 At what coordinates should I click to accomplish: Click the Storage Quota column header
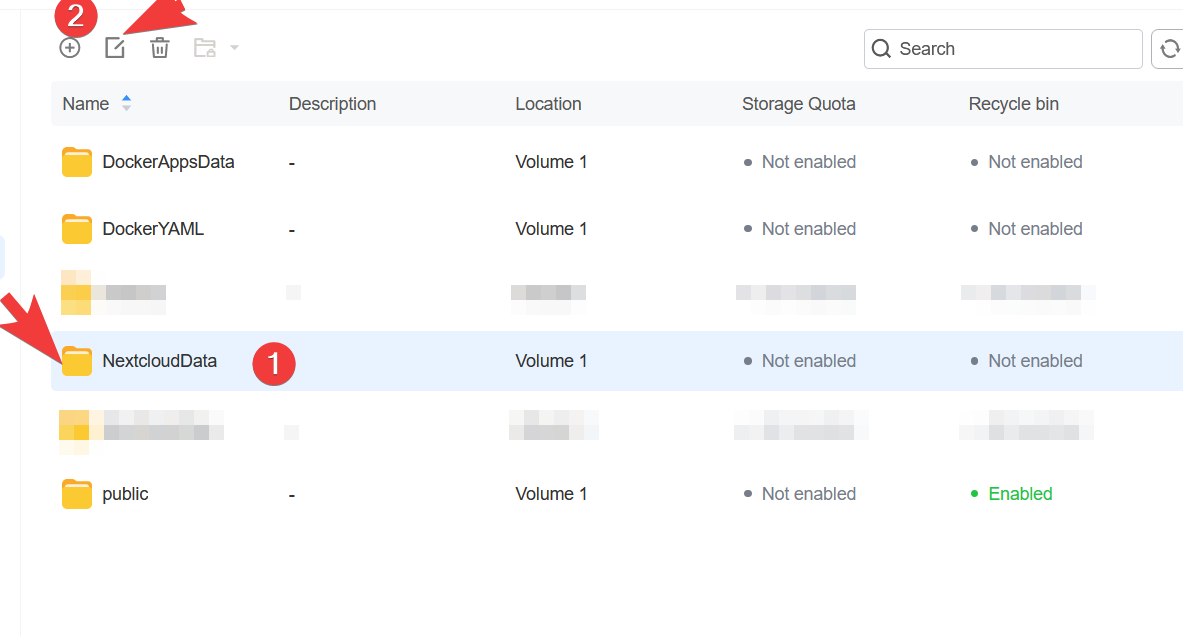pyautogui.click(x=798, y=104)
